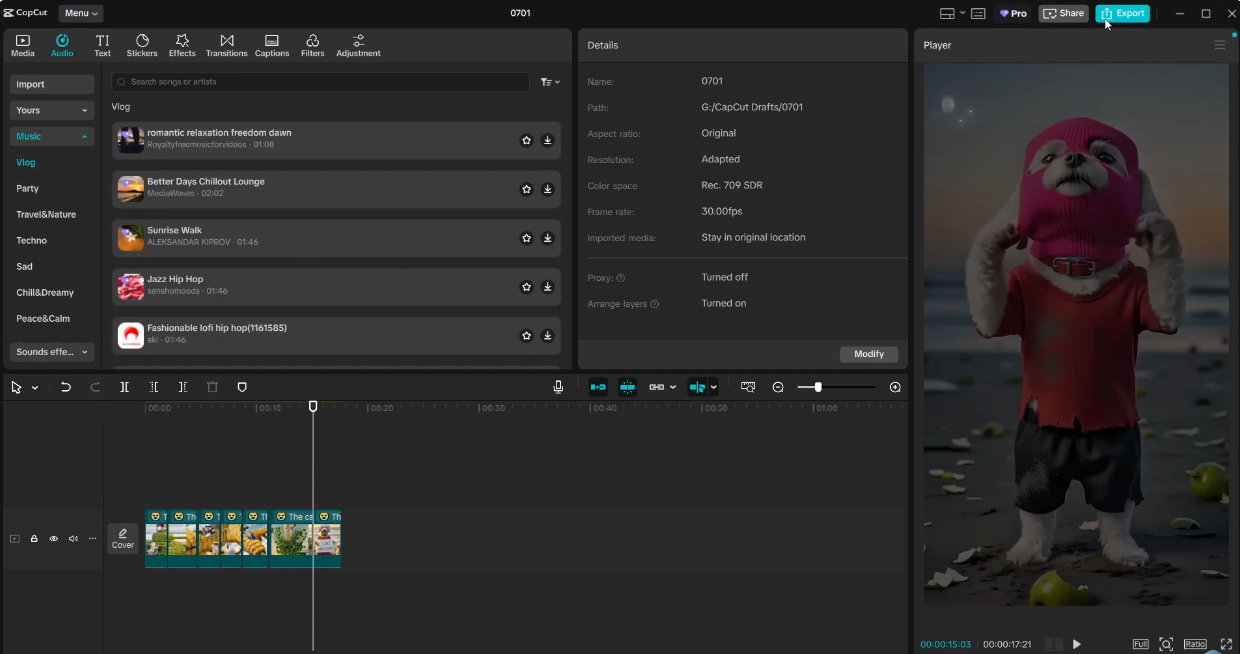
Task: Toggle lock on the video track
Action: pos(34,539)
